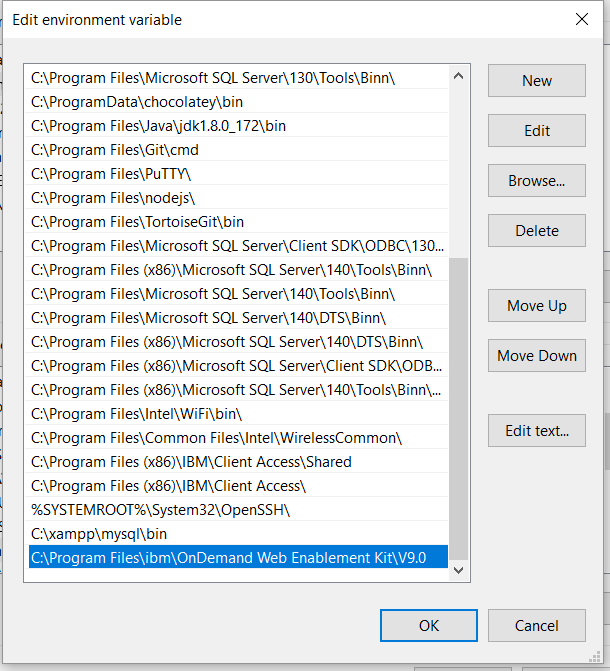Close the Edit environment variable dialog
This screenshot has width=610, height=671.
582,19
